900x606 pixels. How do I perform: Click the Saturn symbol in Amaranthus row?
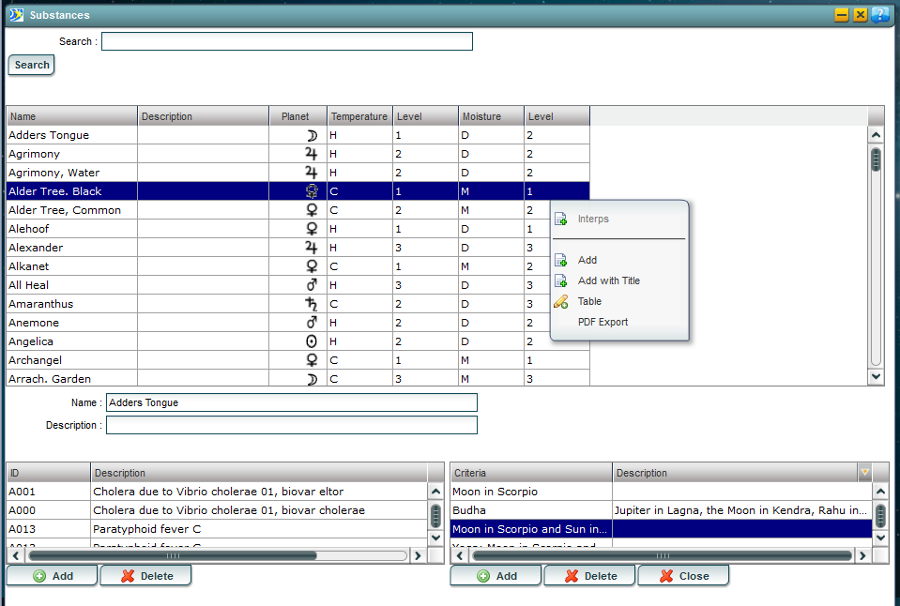(311, 304)
